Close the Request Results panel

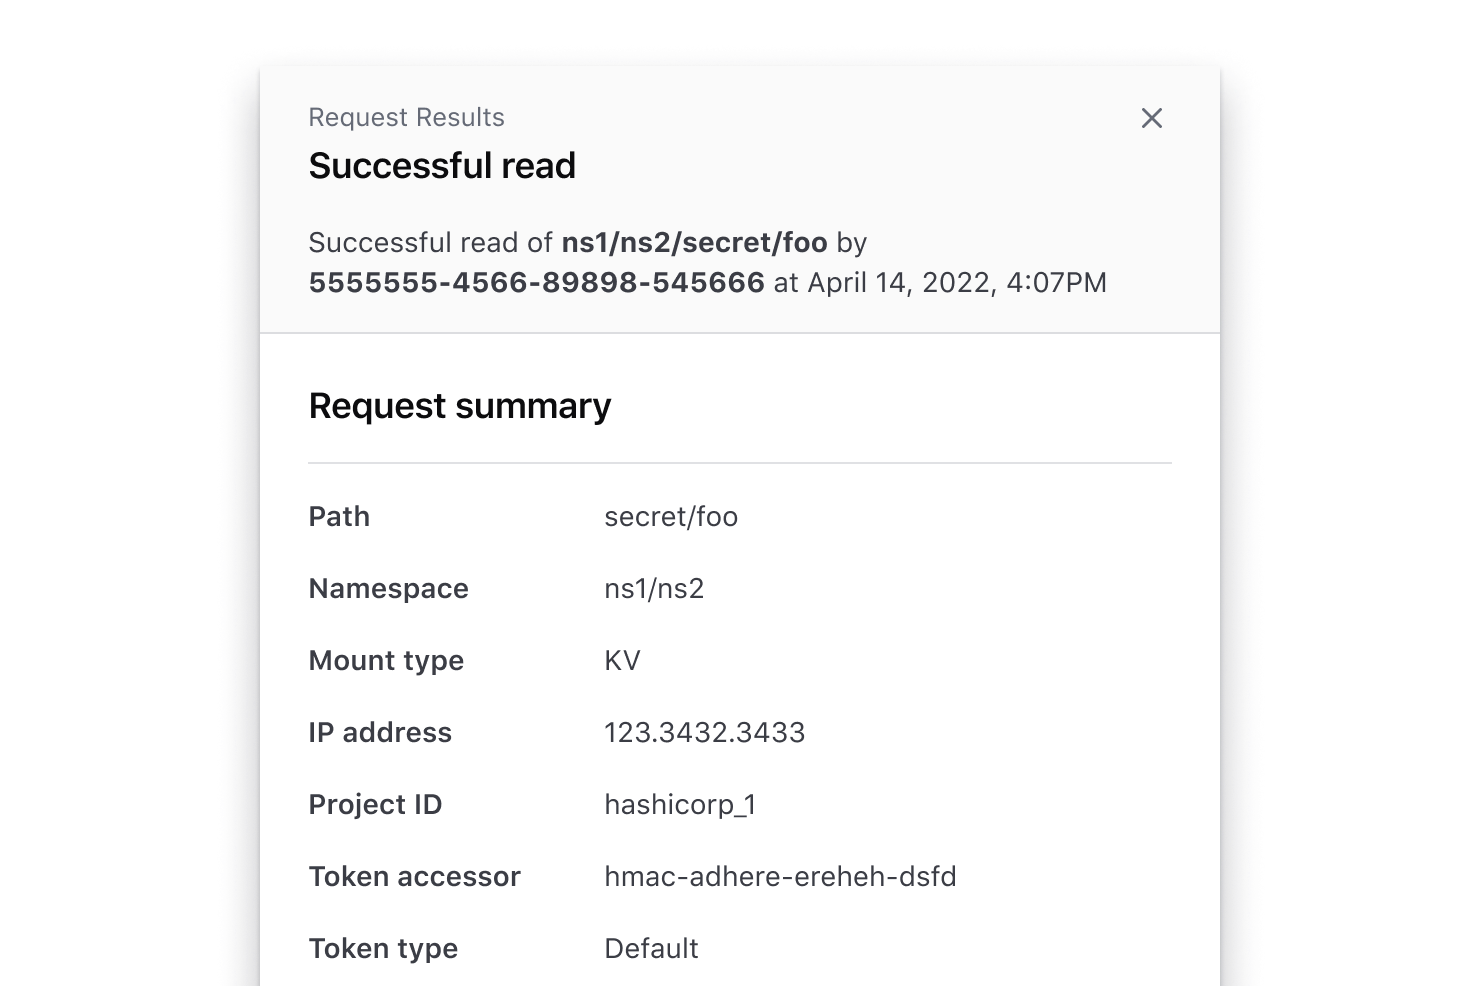(x=1151, y=118)
